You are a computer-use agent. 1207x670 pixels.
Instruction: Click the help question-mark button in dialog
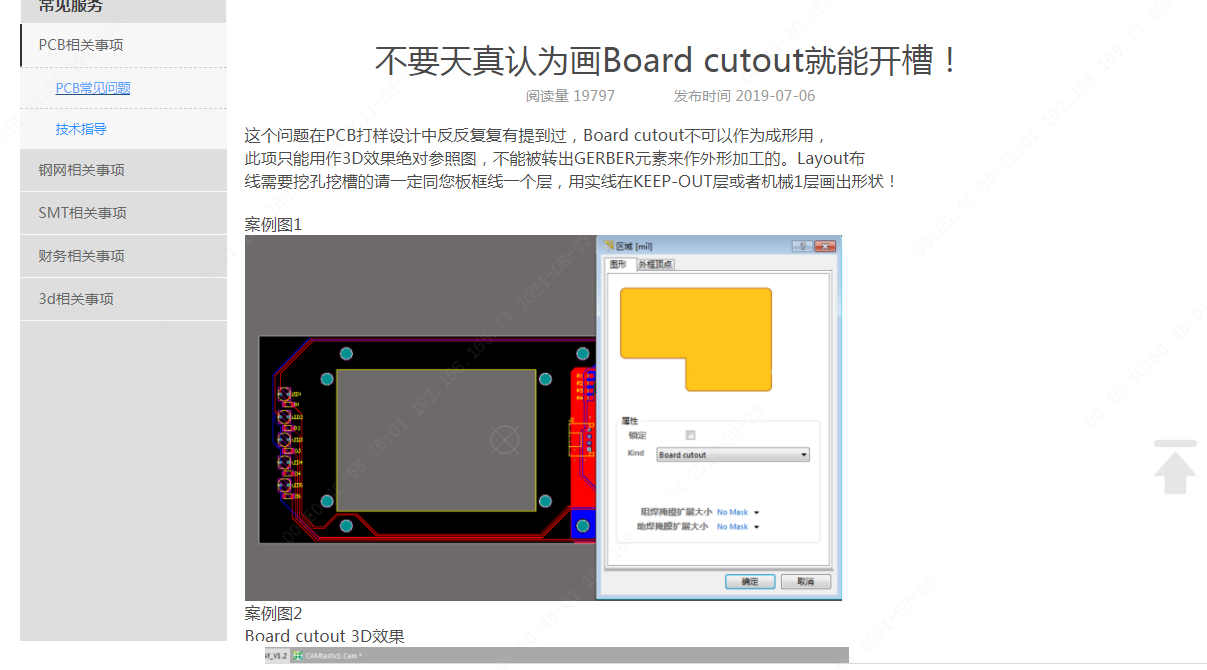click(x=801, y=246)
